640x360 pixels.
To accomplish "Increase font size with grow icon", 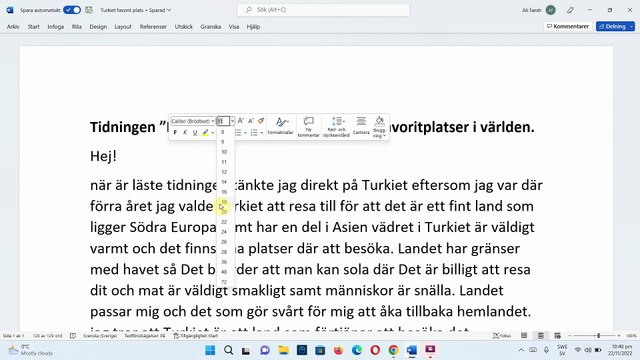I will pyautogui.click(x=241, y=121).
